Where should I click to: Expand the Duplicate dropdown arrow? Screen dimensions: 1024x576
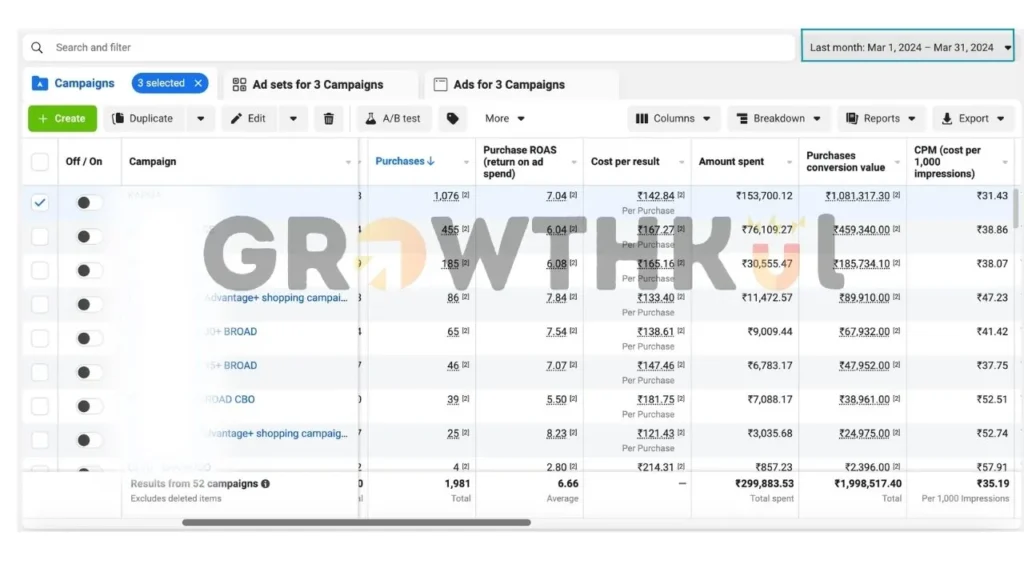pos(200,119)
